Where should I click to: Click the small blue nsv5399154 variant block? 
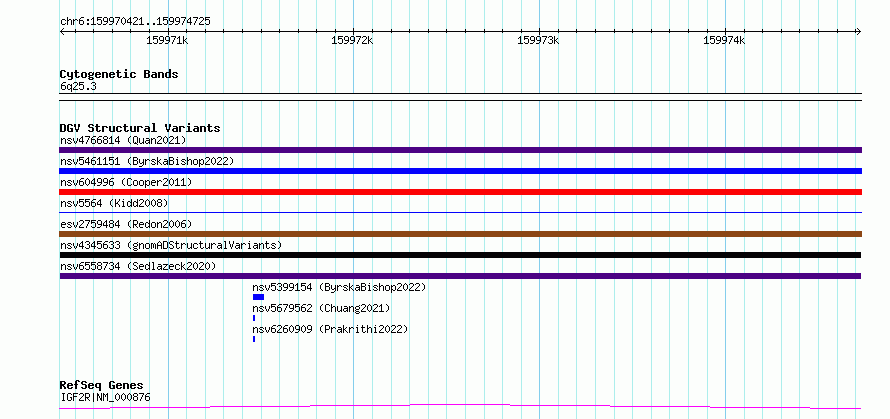(258, 297)
